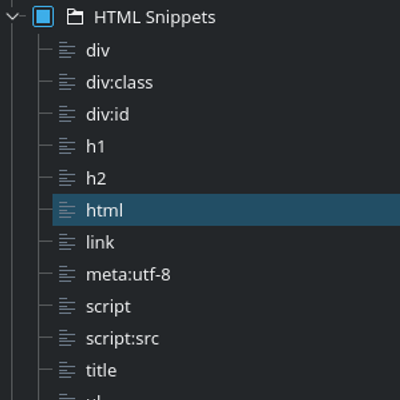
Task: Click the div:id snippet icon
Action: (67, 114)
